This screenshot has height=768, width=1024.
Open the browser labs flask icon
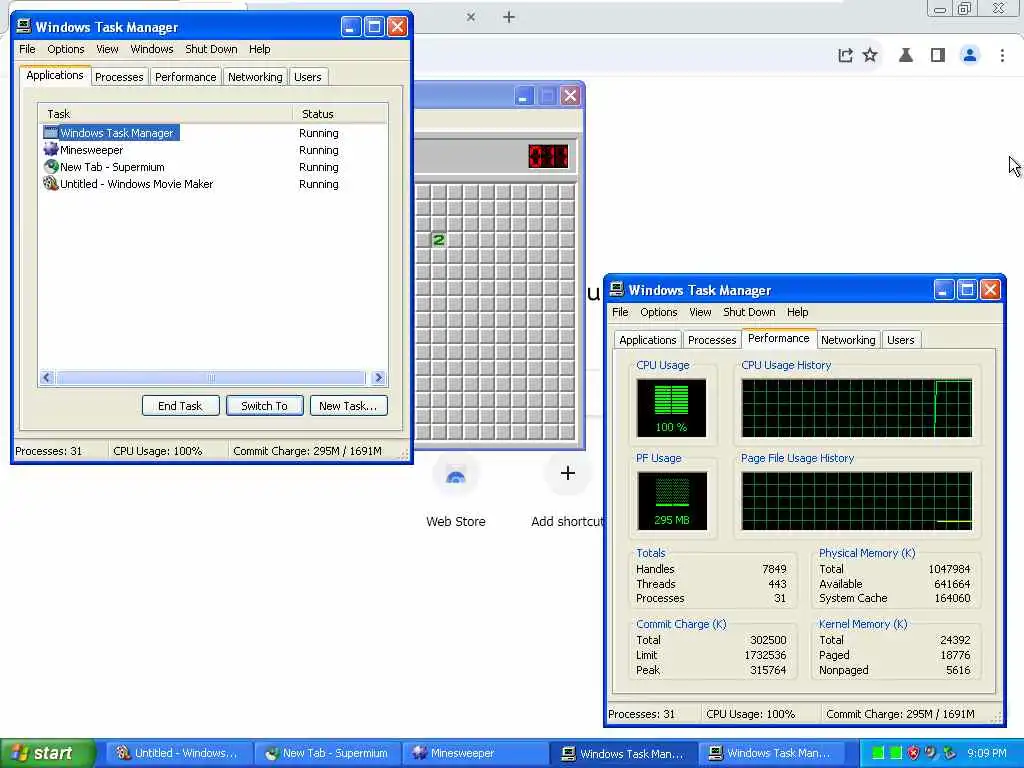(906, 56)
